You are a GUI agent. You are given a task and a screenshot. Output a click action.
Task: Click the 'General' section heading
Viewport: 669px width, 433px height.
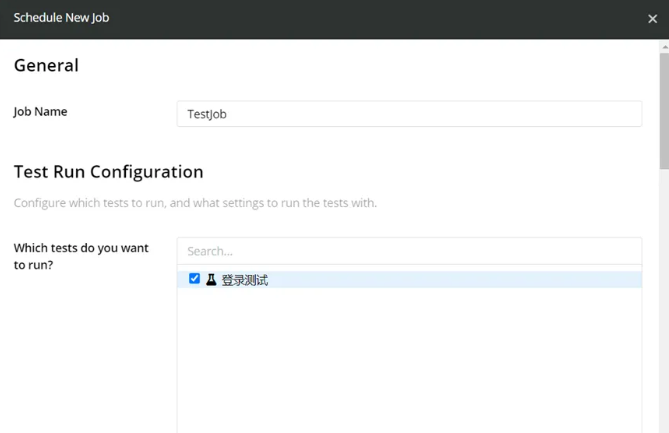[x=46, y=65]
